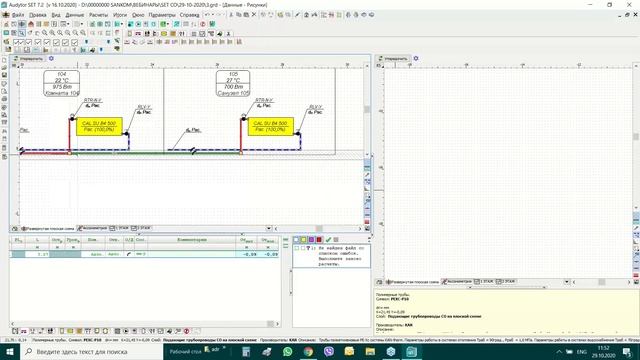Click the red icon at bottom of middle vertical toolbar
640x360 pixels.
[367, 222]
